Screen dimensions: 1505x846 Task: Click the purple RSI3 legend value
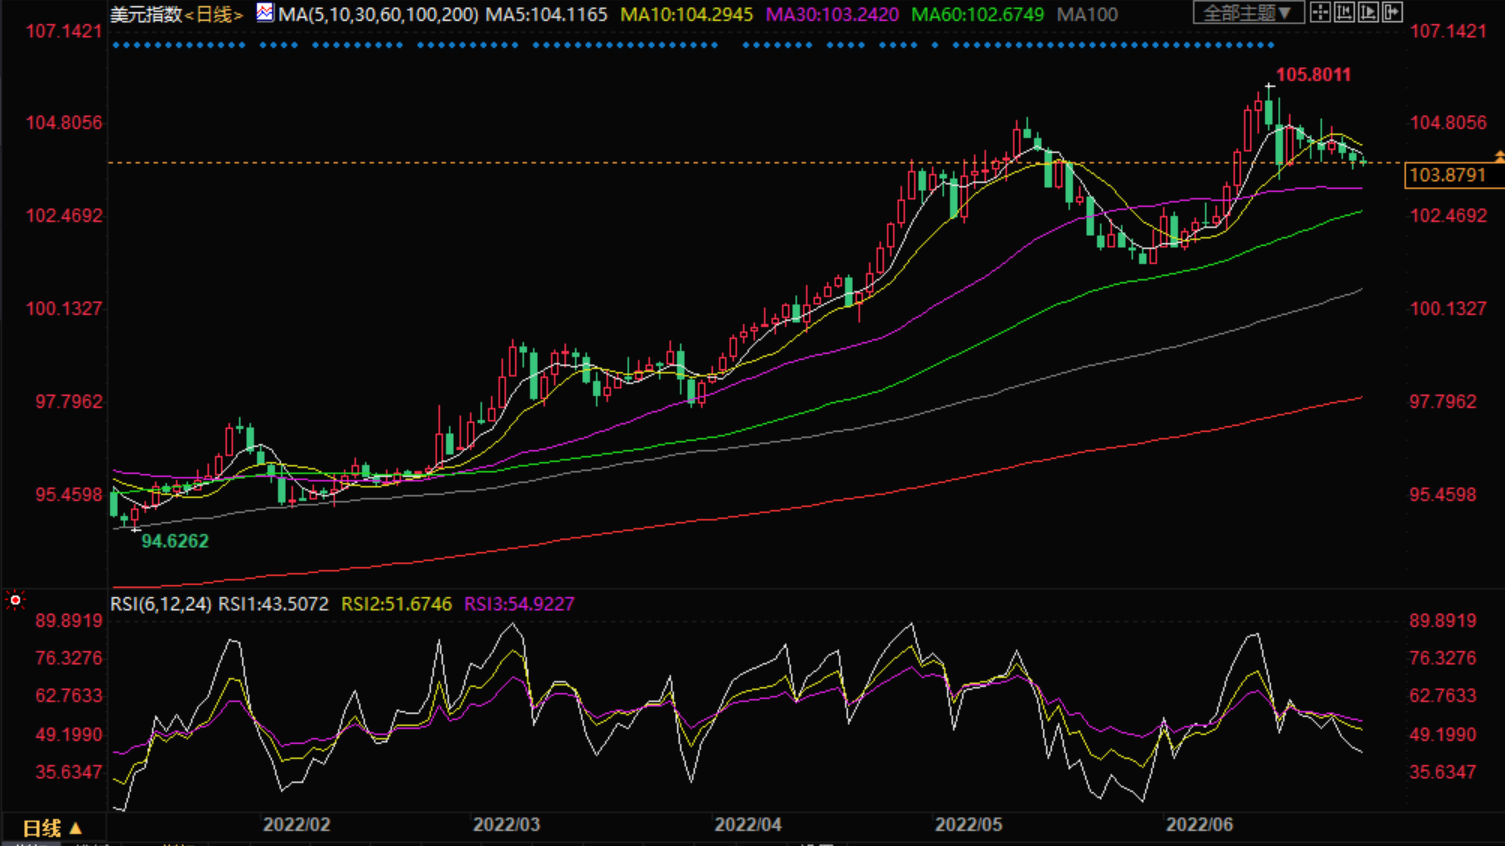tap(519, 604)
